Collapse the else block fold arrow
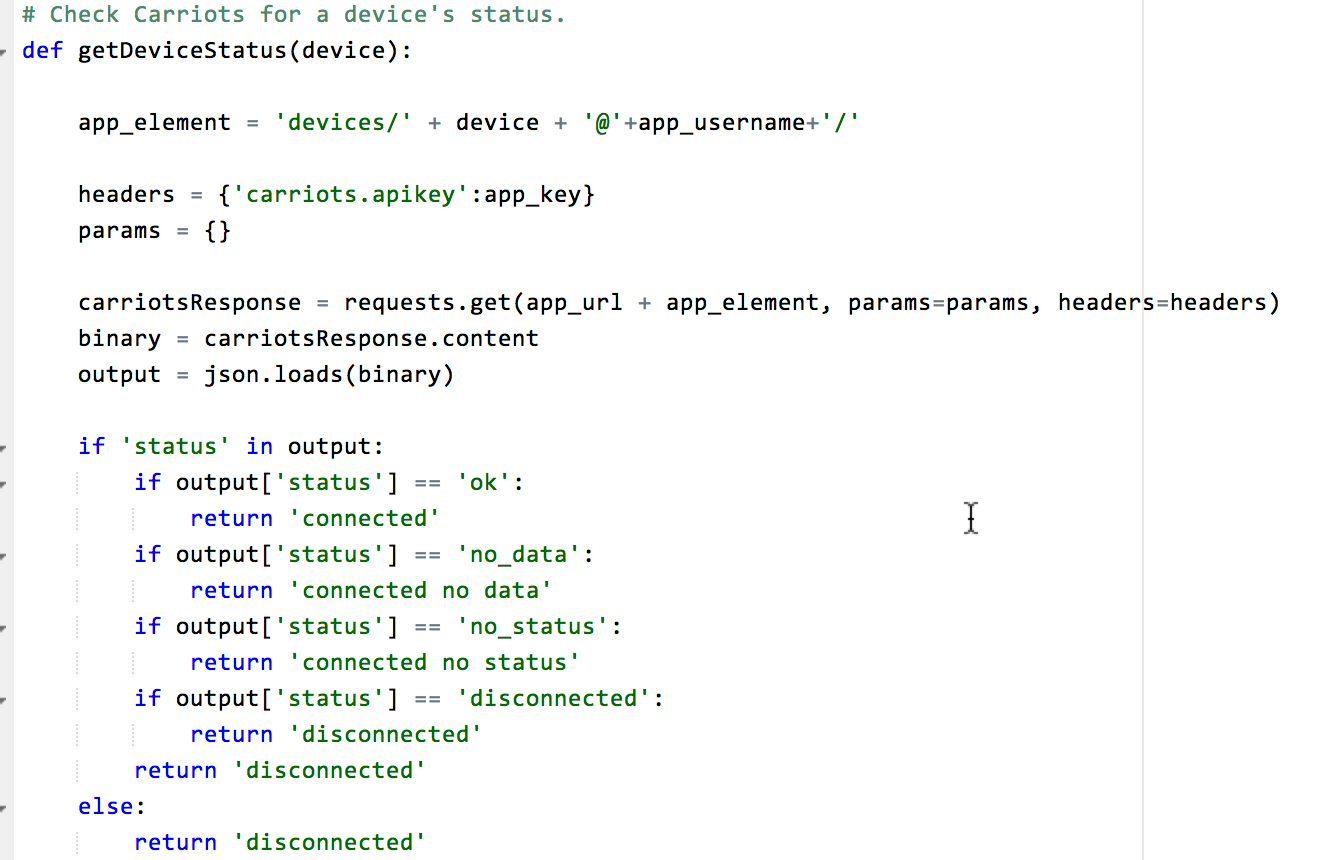The width and height of the screenshot is (1326, 860). click(x=3, y=807)
